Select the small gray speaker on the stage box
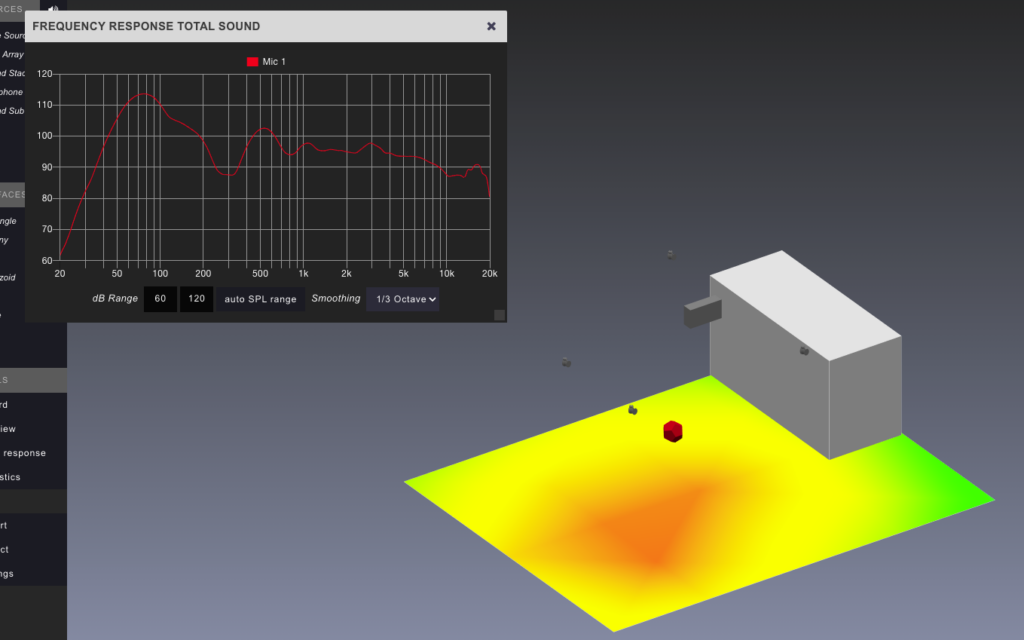This screenshot has height=640, width=1024. [804, 350]
